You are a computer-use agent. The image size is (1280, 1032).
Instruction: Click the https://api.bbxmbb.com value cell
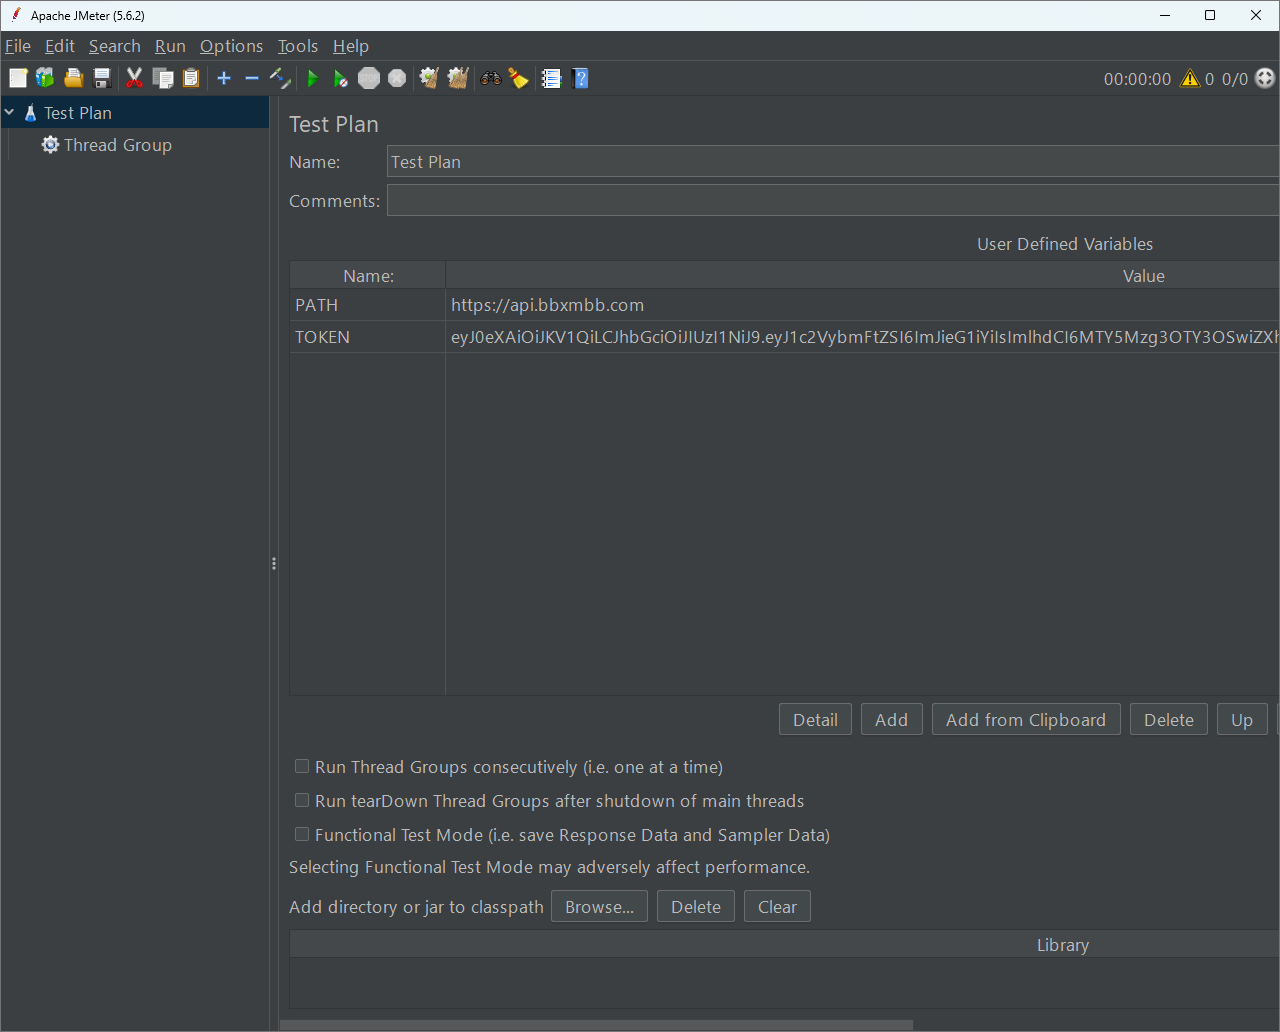862,305
